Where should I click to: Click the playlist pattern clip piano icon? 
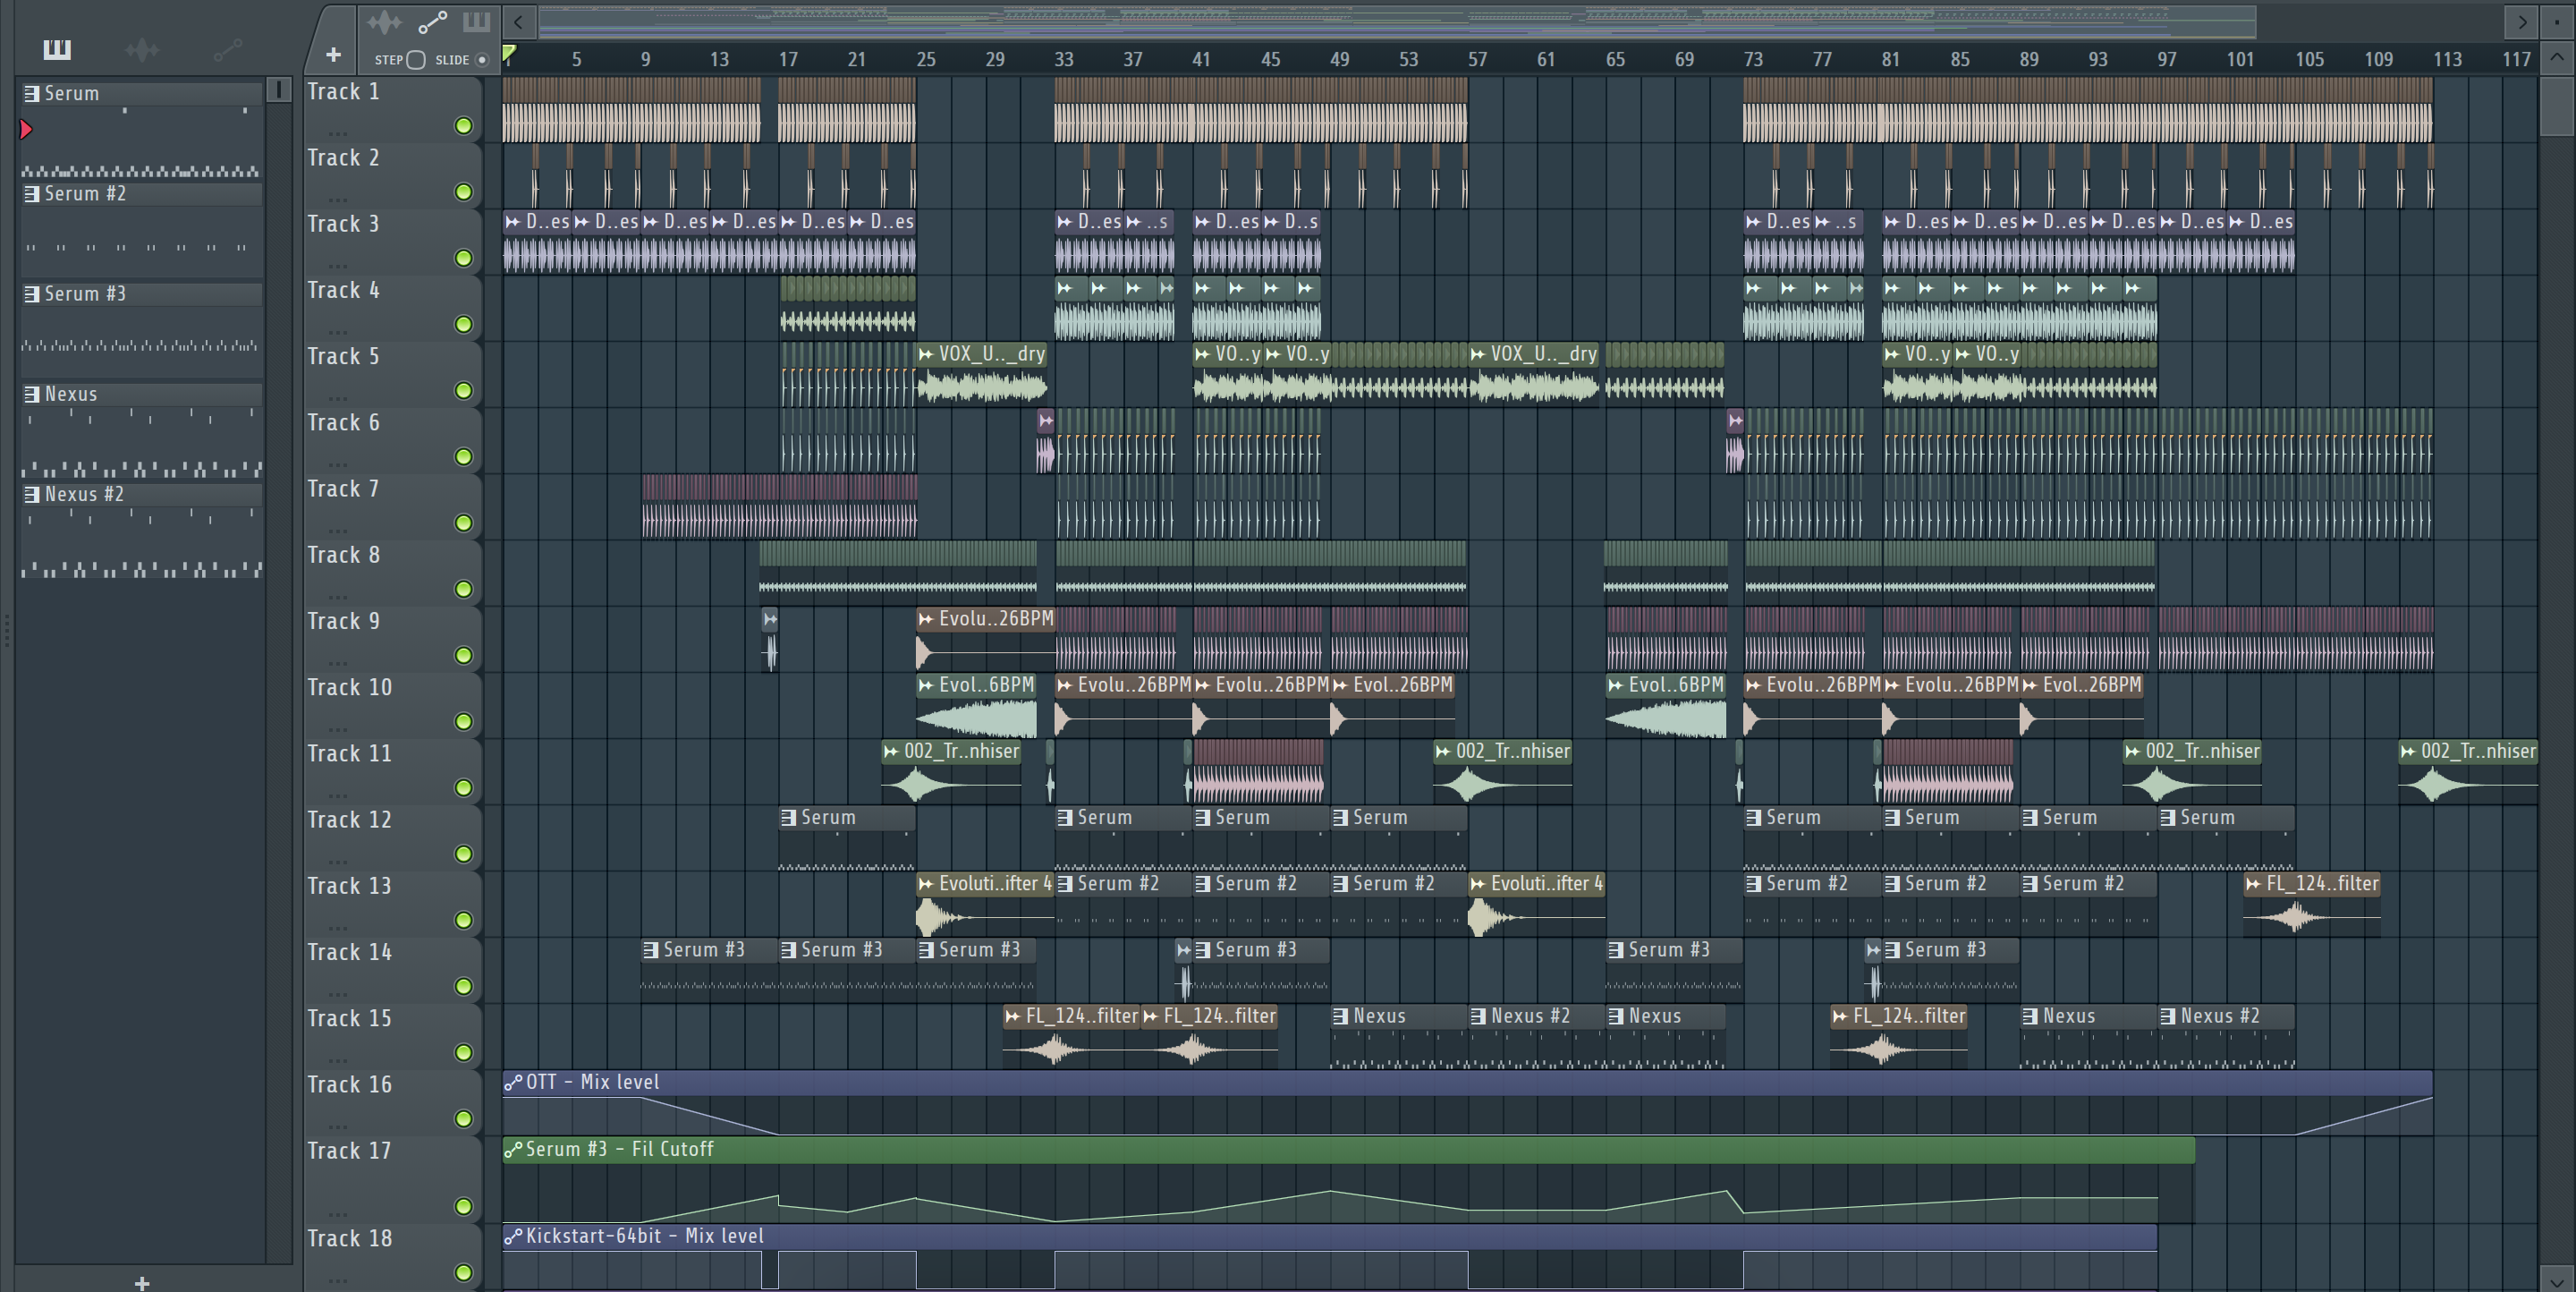[x=476, y=22]
